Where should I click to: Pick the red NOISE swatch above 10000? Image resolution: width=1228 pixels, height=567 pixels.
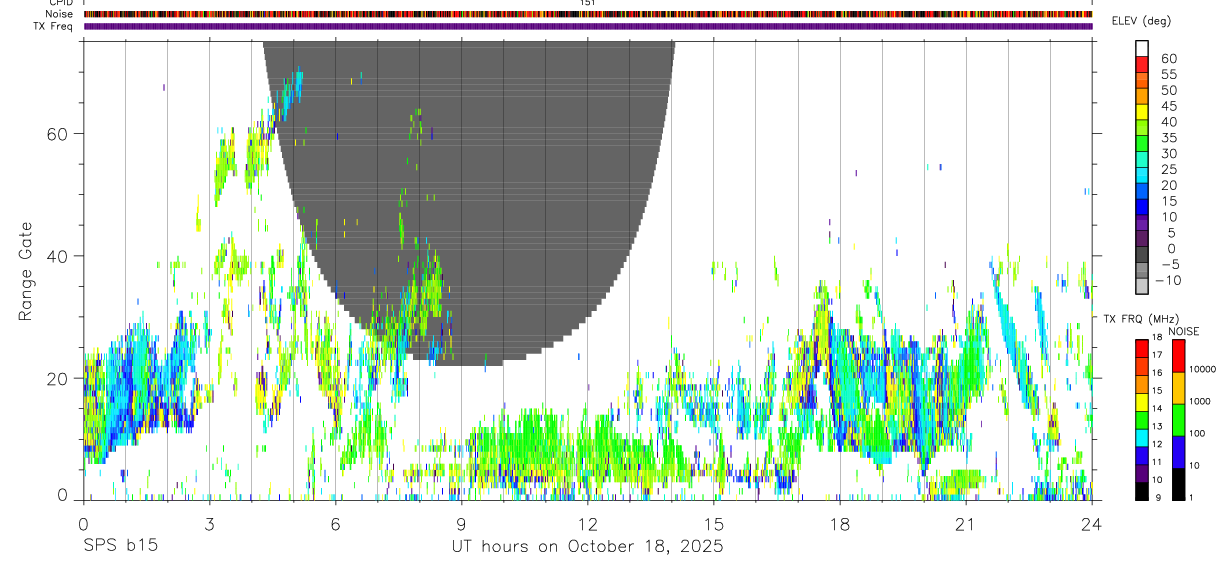tap(1179, 355)
